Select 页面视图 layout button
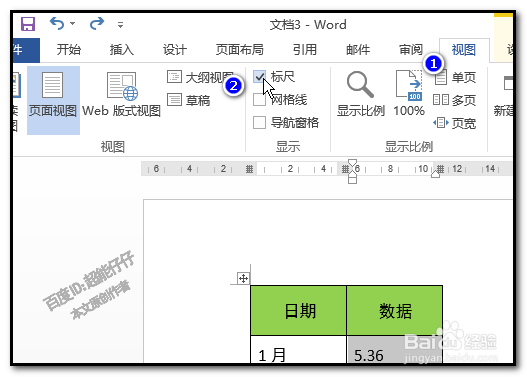The width and height of the screenshot is (527, 377). click(53, 100)
